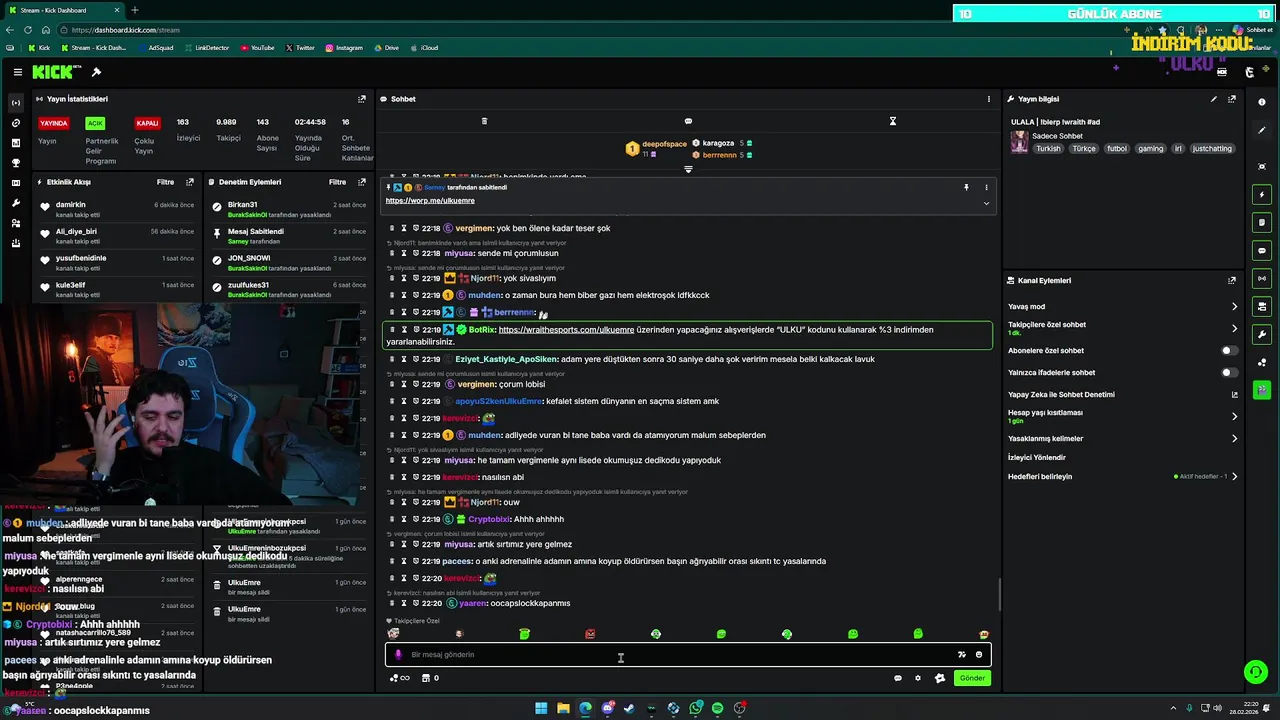Viewport: 1280px width, 720px height.
Task: Click the speech bubble icon in chat toolbar
Action: tap(688, 121)
